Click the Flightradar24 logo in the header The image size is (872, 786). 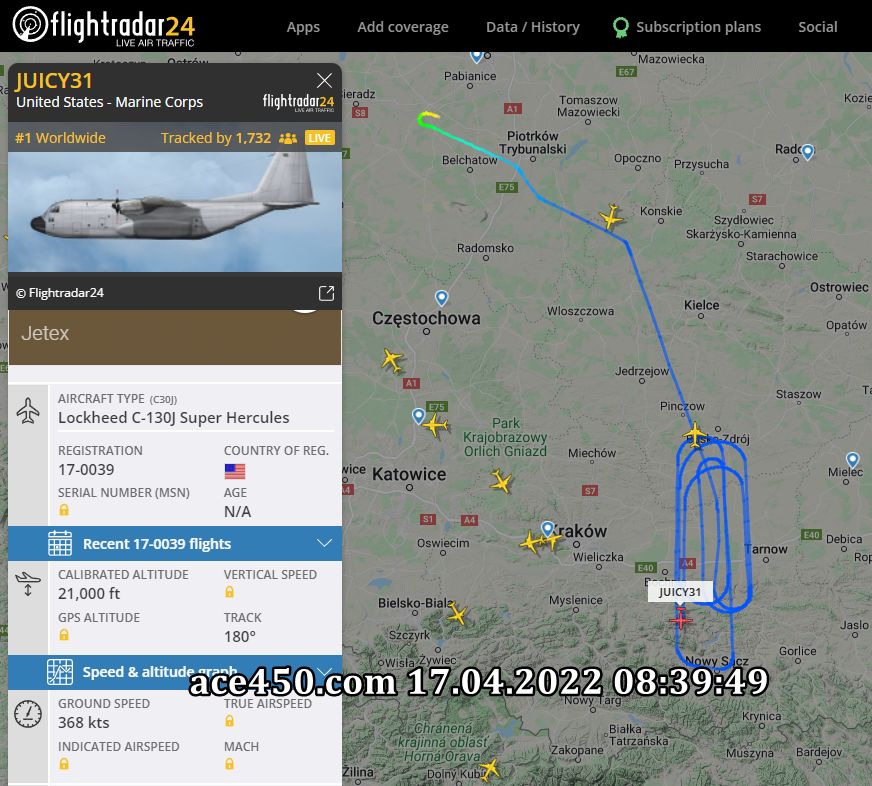pos(104,26)
